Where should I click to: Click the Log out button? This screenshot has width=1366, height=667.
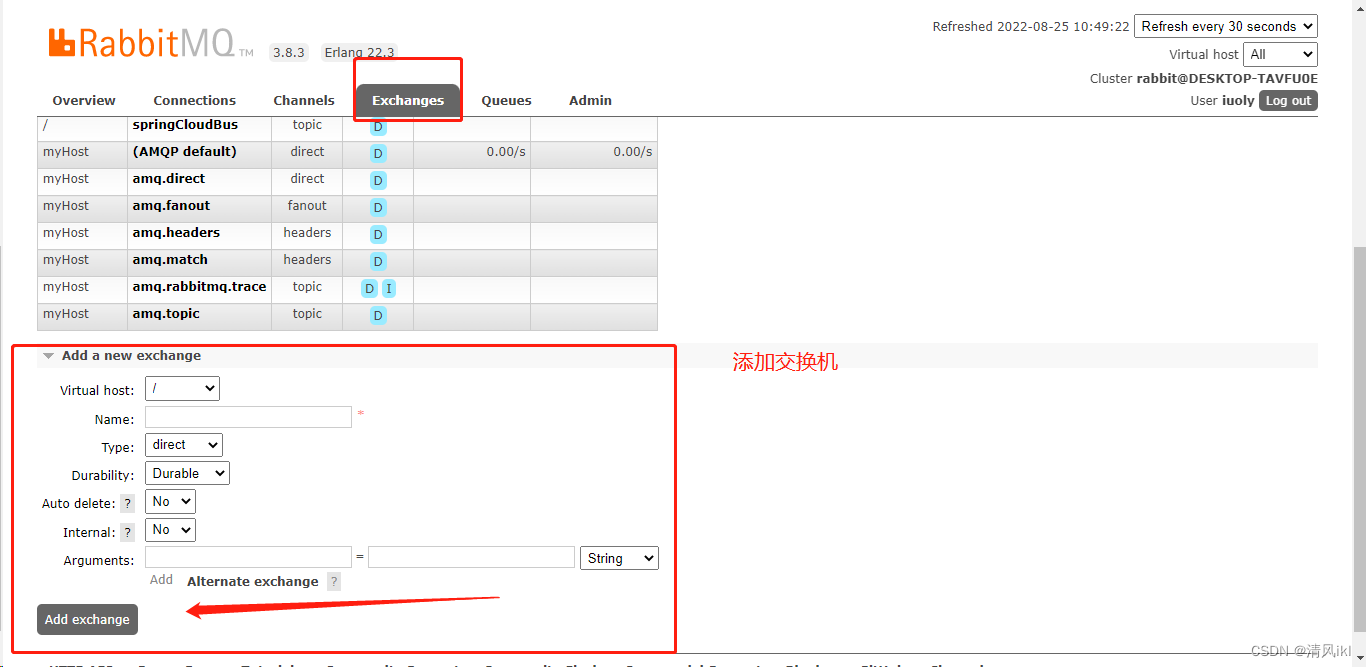click(x=1288, y=100)
